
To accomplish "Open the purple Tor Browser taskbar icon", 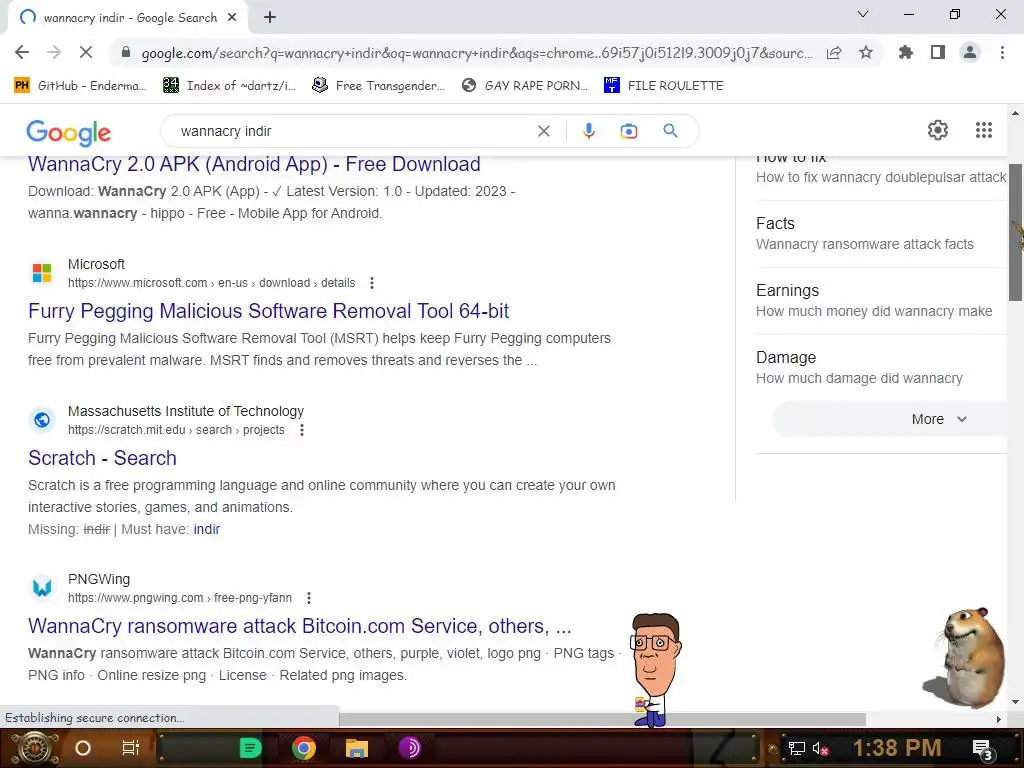I will (409, 748).
